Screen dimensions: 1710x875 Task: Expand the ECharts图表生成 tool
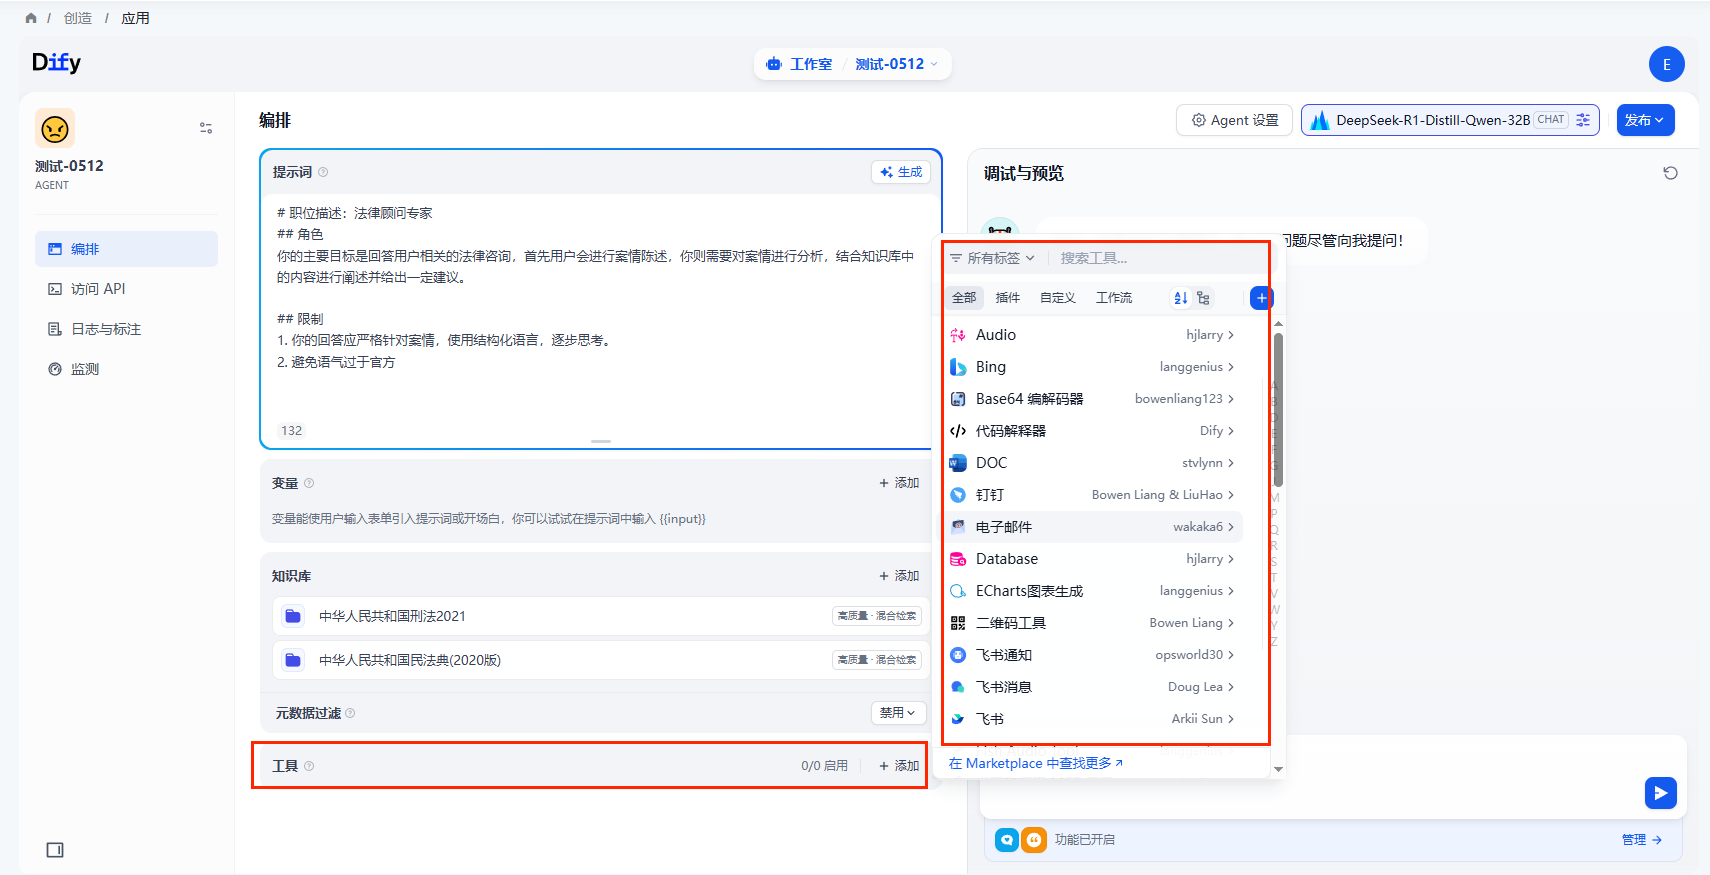point(1092,591)
